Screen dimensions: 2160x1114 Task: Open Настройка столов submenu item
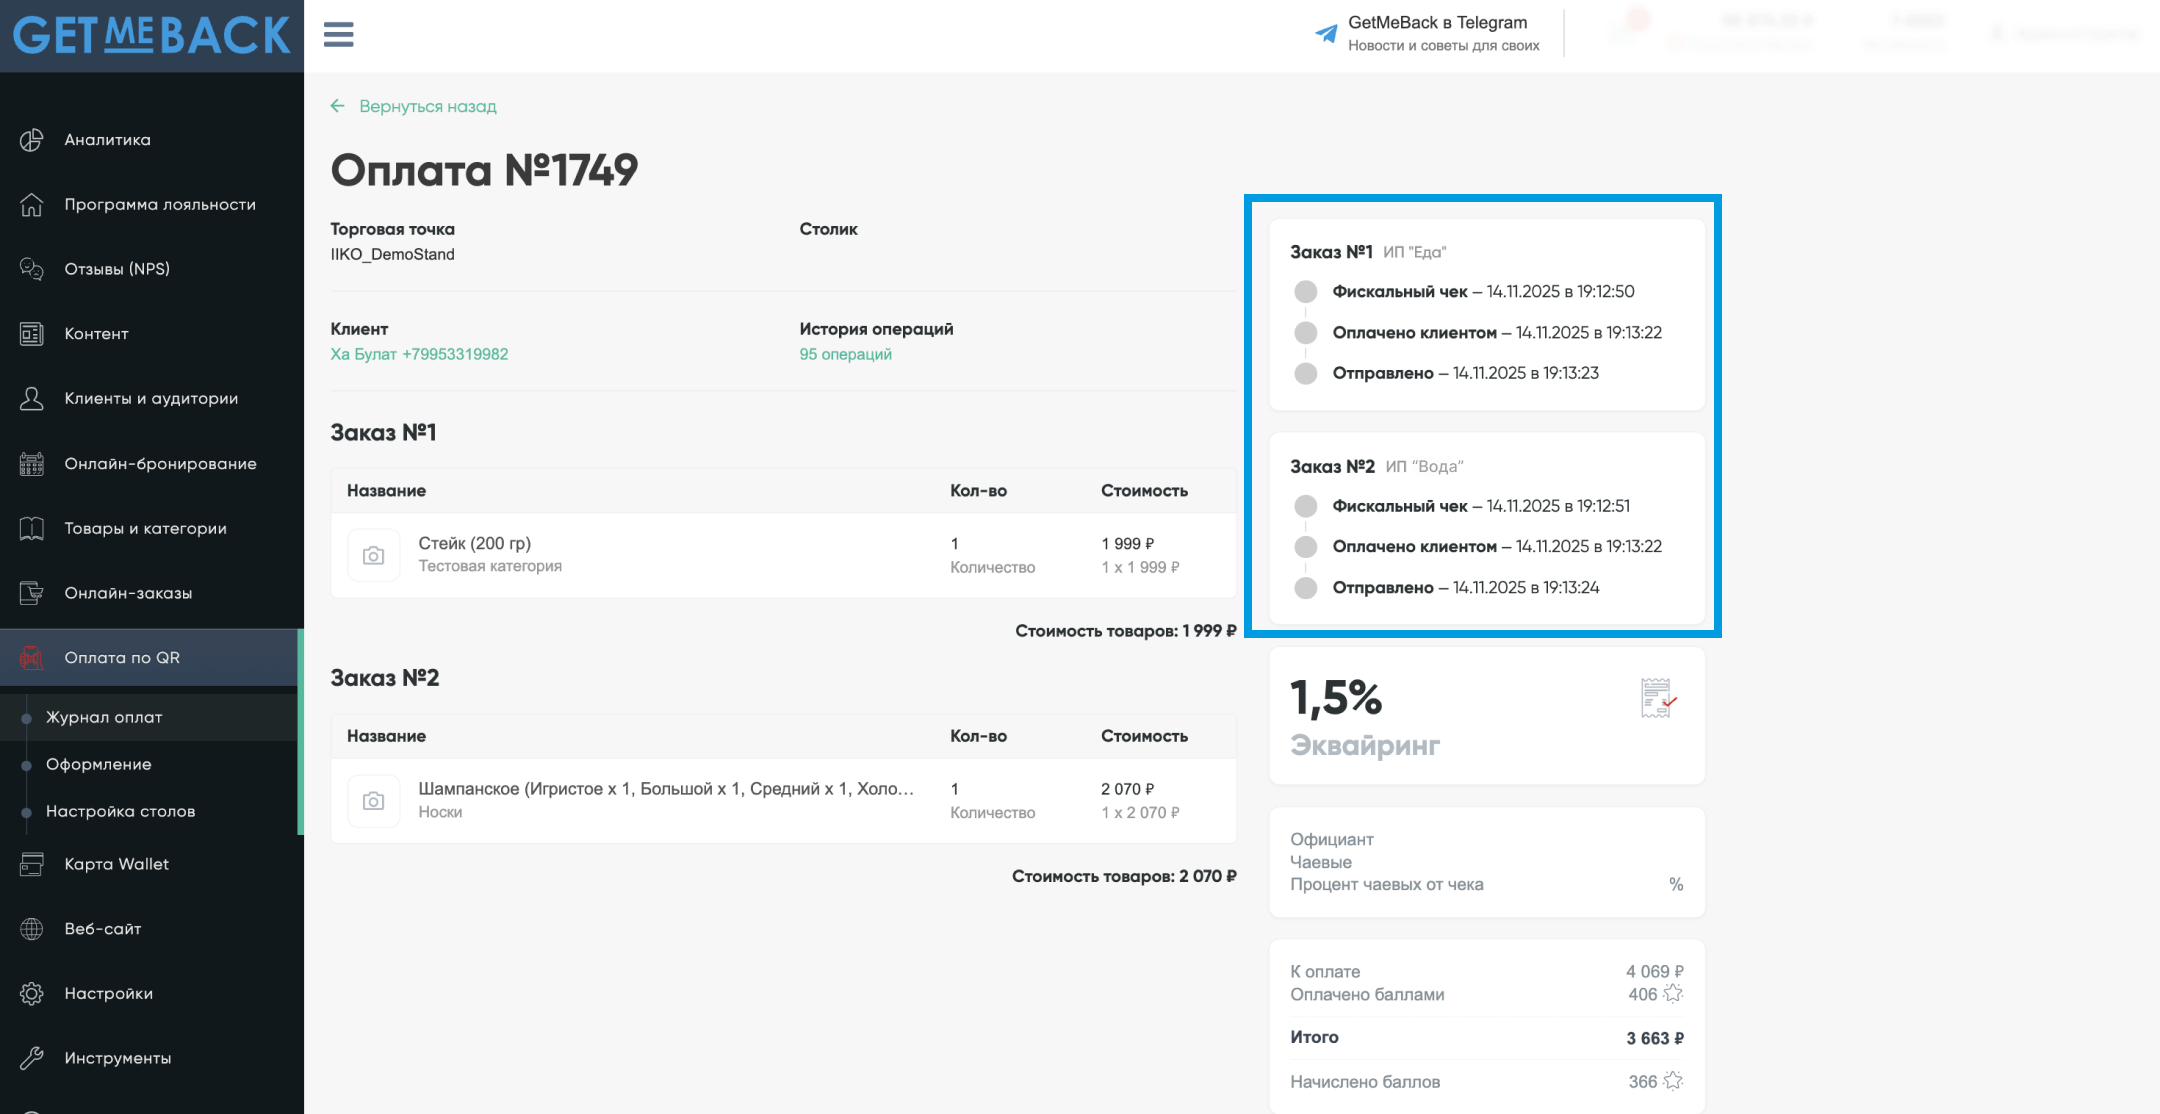point(120,811)
